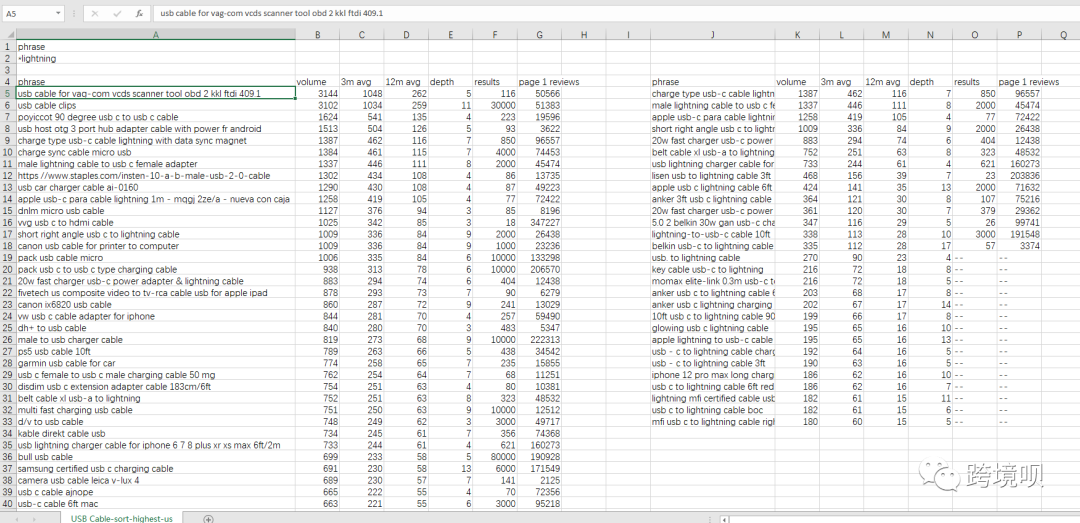This screenshot has width=1080, height=523.
Task: Click cell 'poyiccot 90 degree usb c to usb c cable'
Action: [x=156, y=117]
